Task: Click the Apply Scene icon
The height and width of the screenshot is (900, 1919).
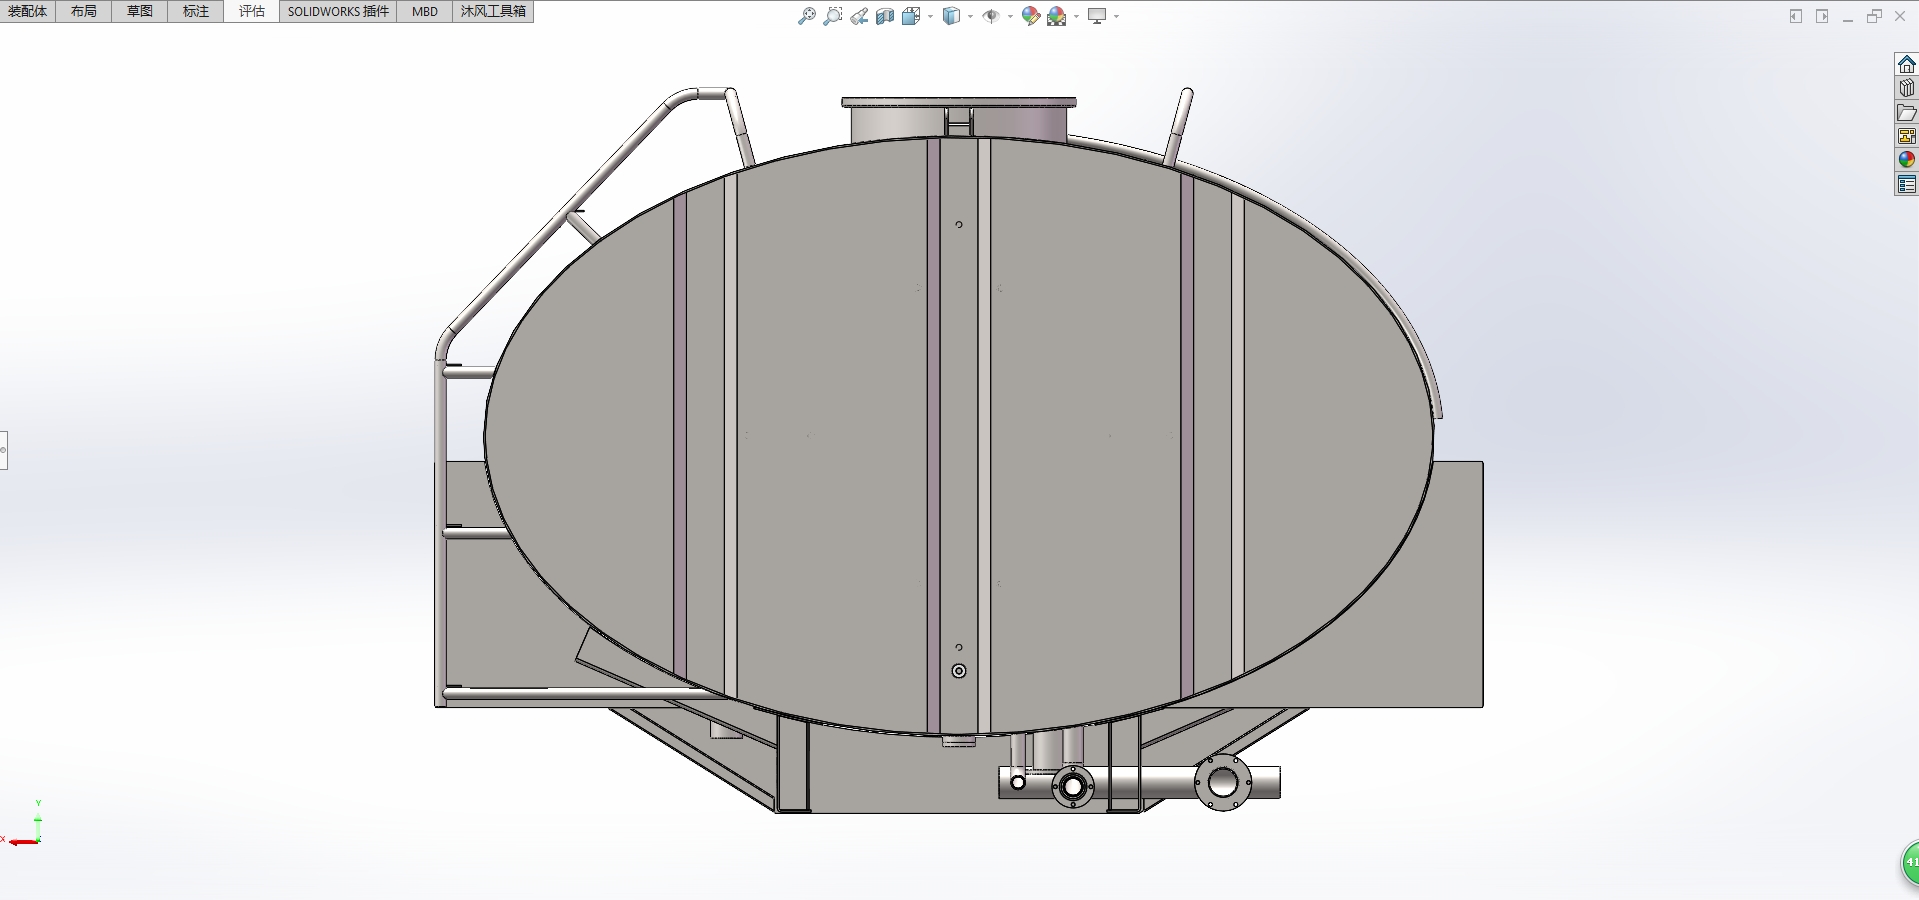Action: tap(1057, 16)
